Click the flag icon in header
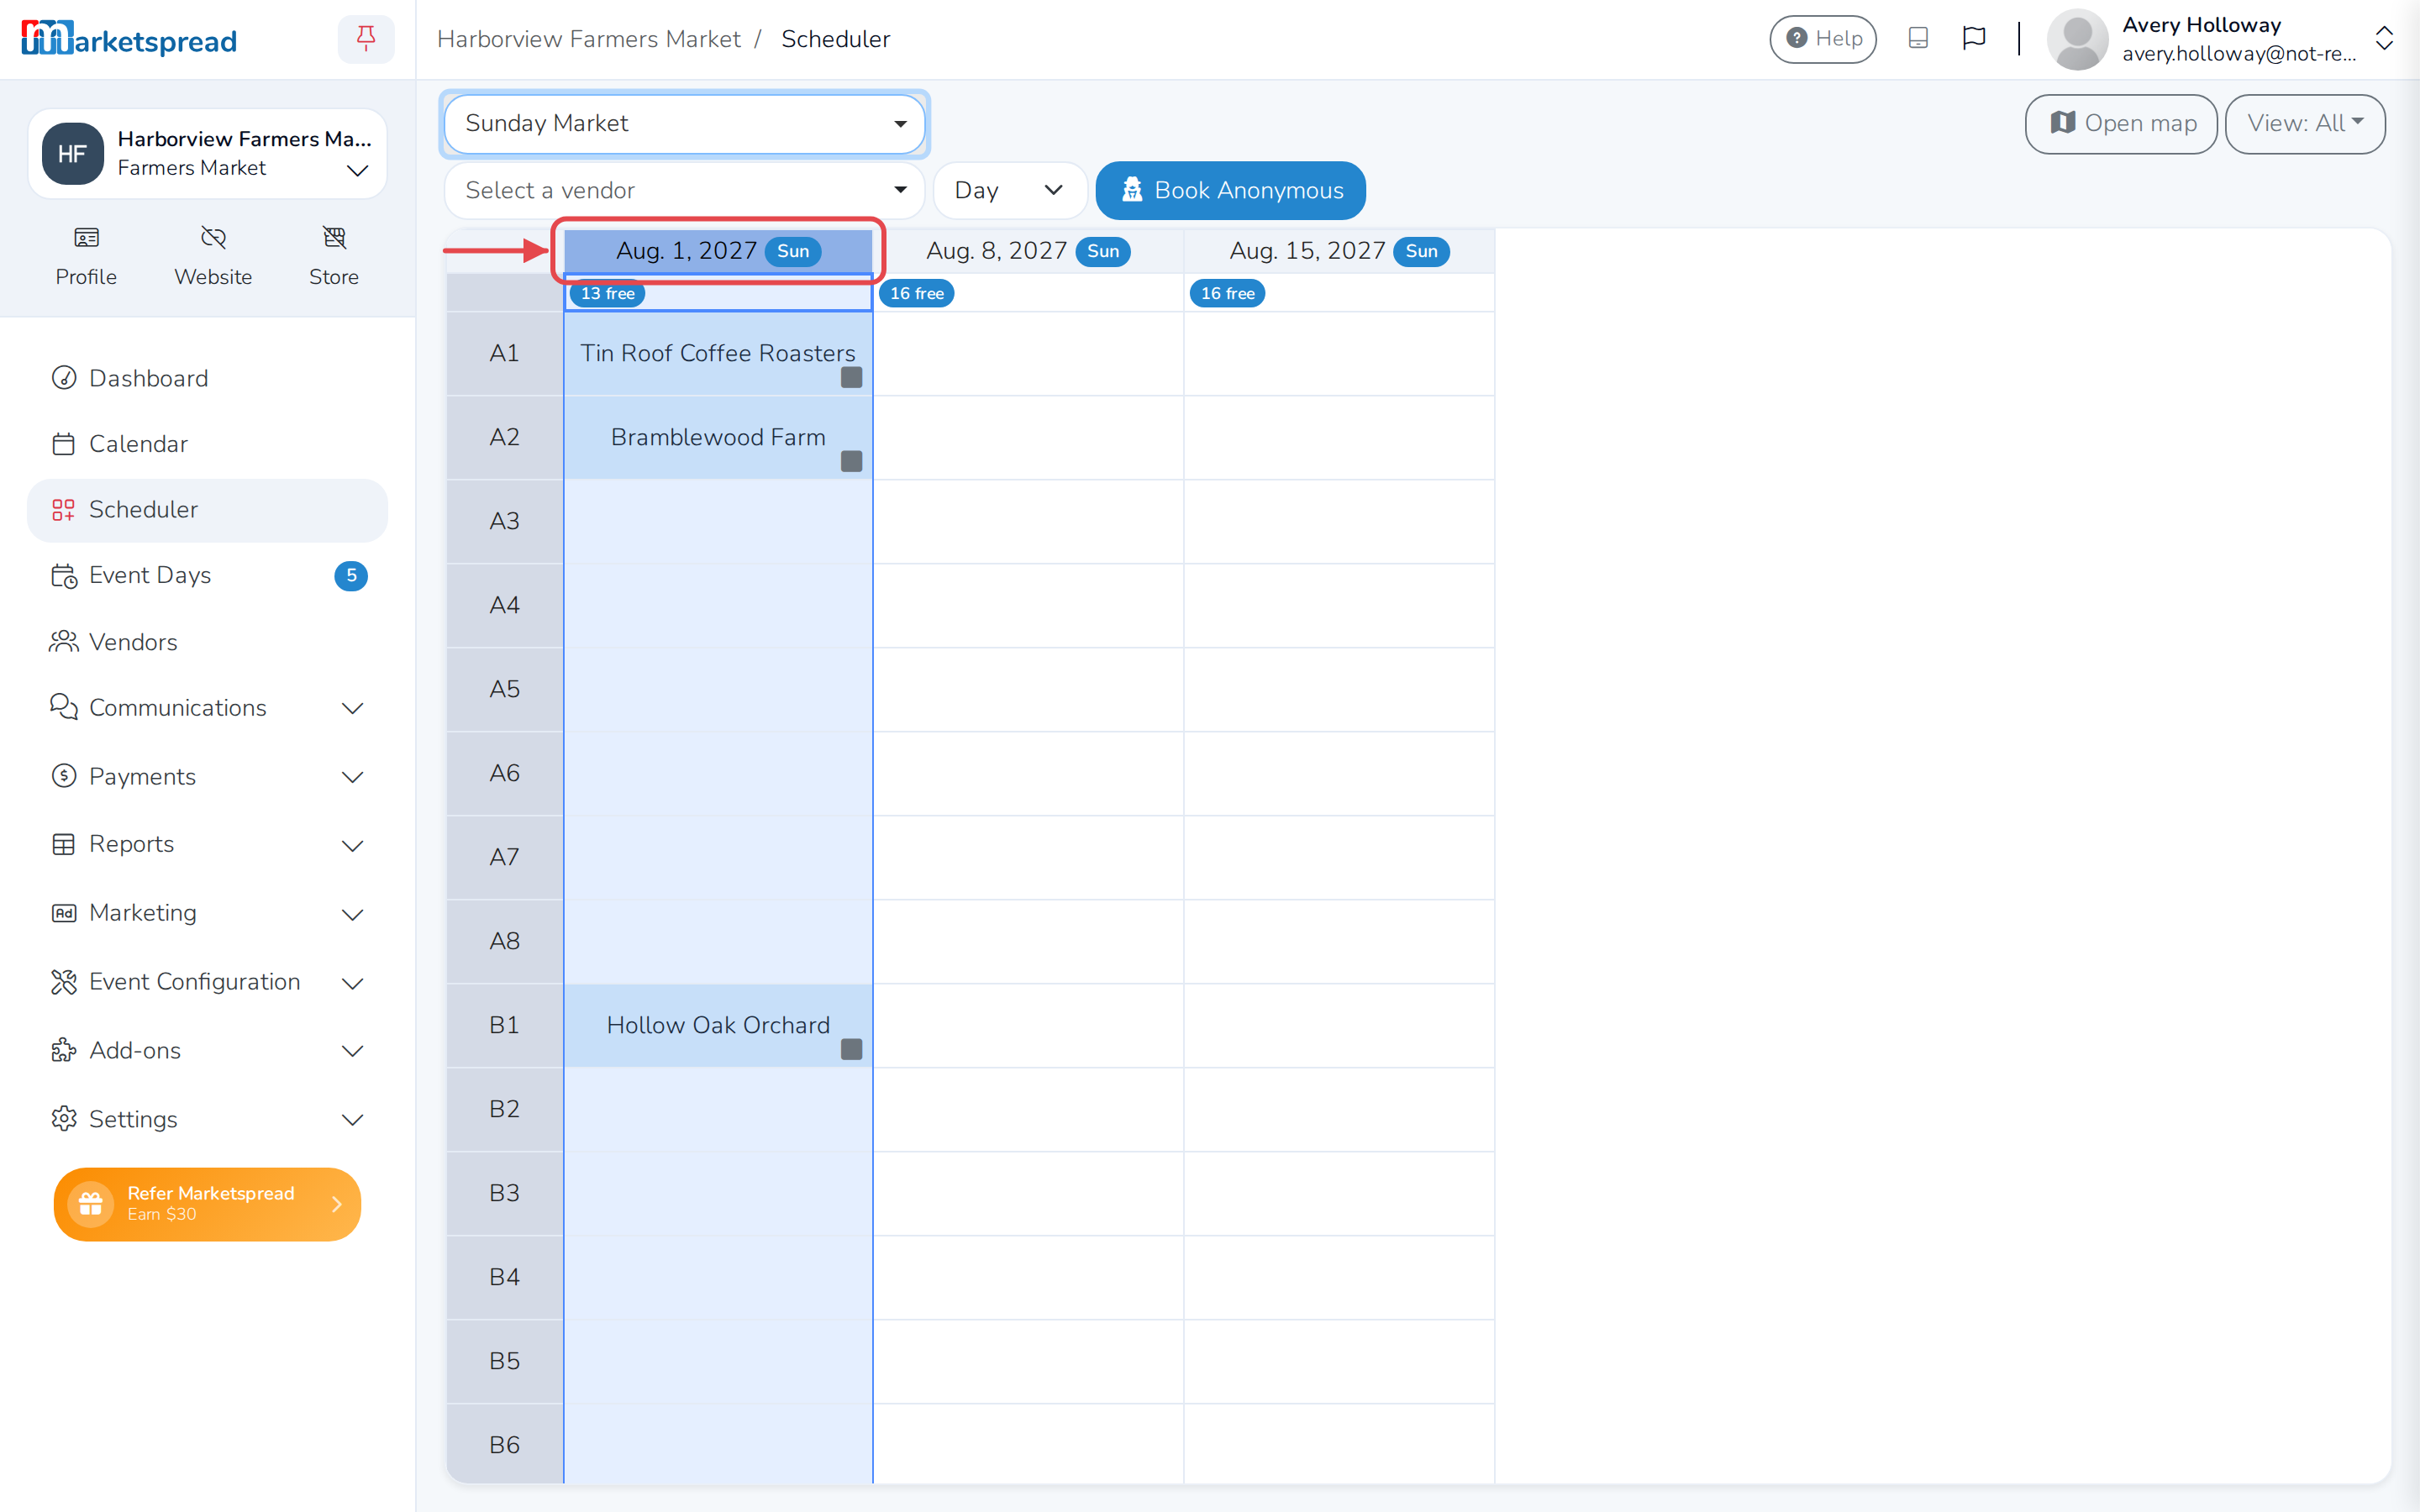 [x=1973, y=38]
